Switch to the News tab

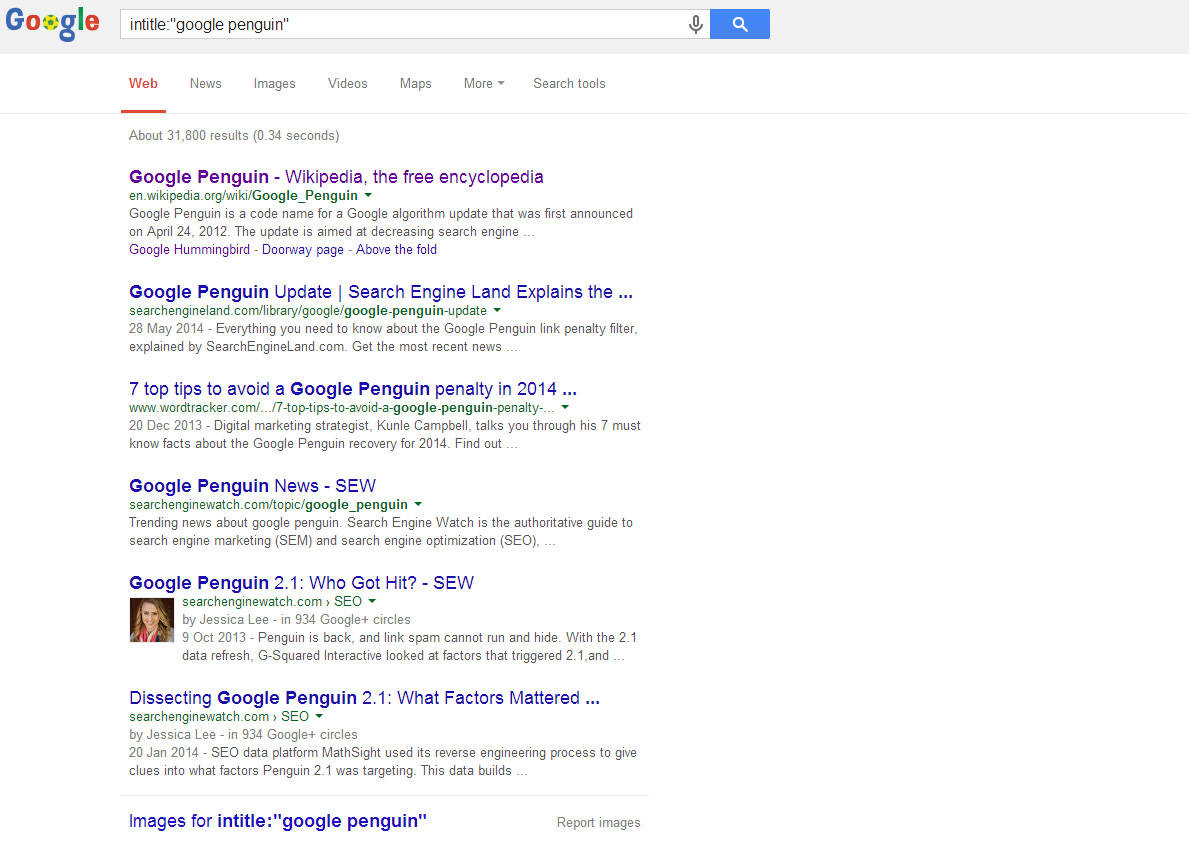(x=205, y=83)
